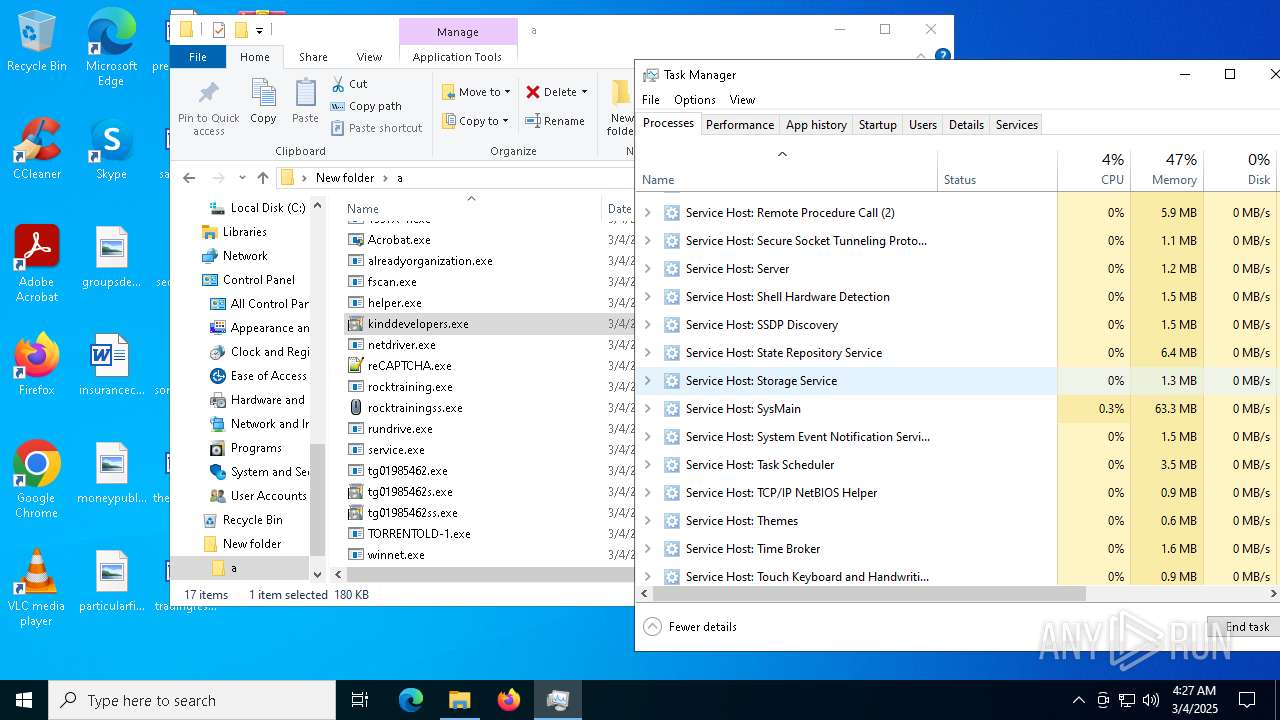Viewport: 1280px width, 720px height.
Task: Open the Recycle Bin desktop icon
Action: pos(37,40)
